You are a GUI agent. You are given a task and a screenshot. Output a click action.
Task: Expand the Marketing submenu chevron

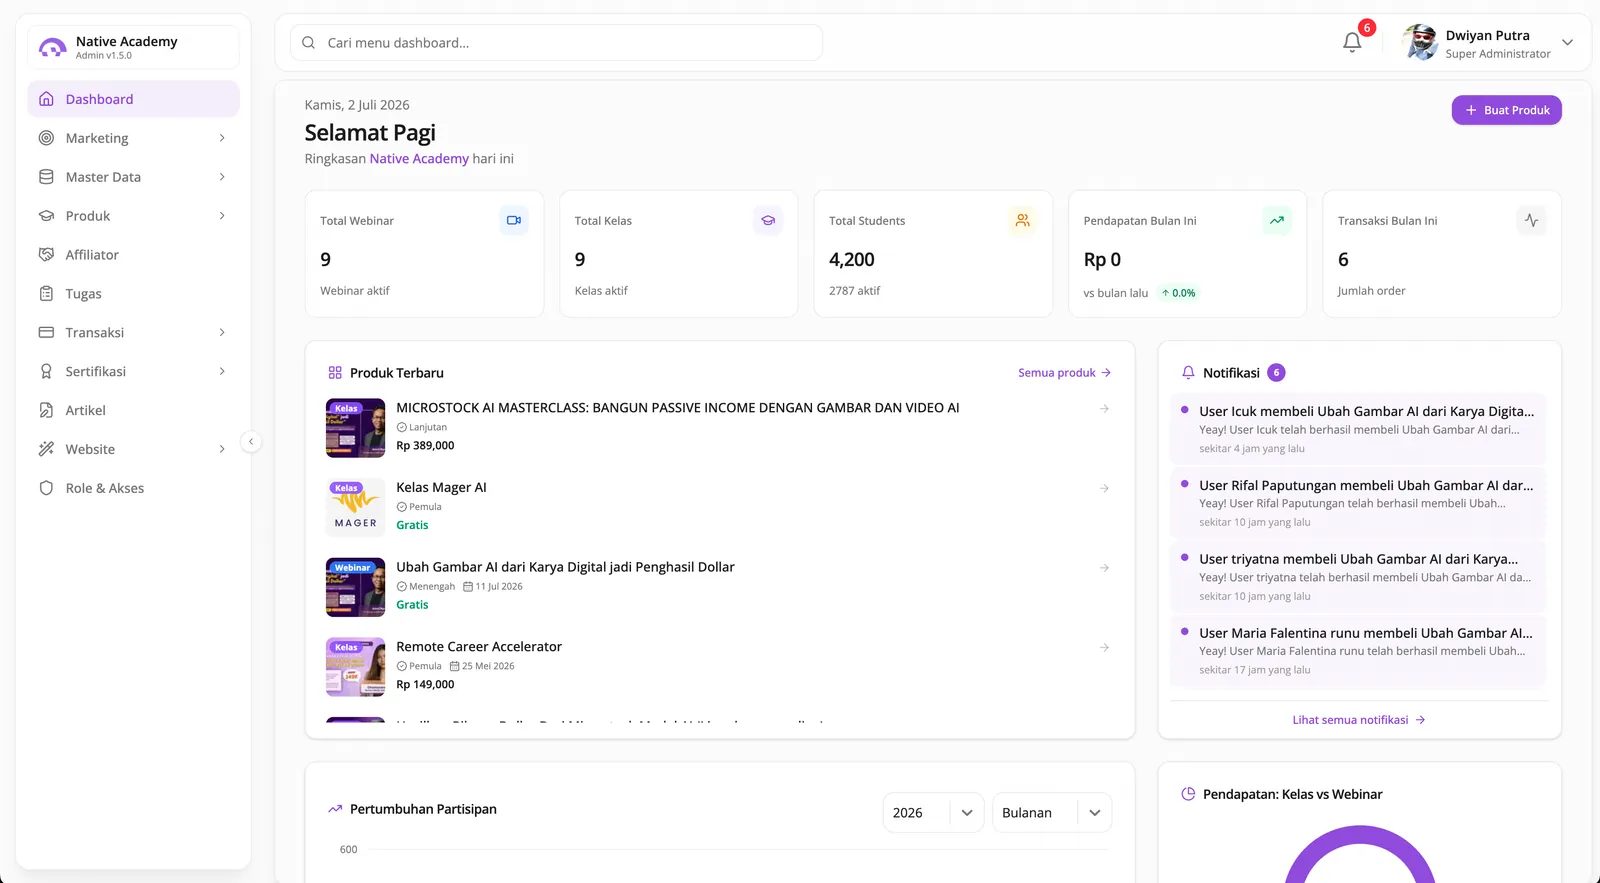click(222, 138)
